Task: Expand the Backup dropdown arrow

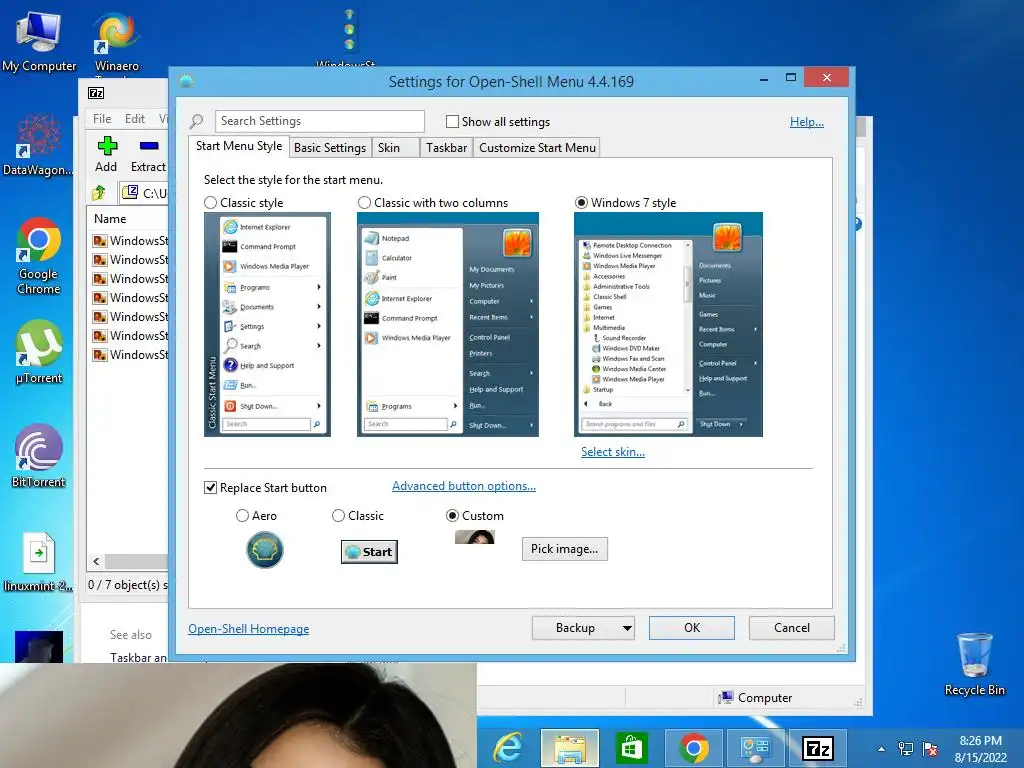Action: 627,628
